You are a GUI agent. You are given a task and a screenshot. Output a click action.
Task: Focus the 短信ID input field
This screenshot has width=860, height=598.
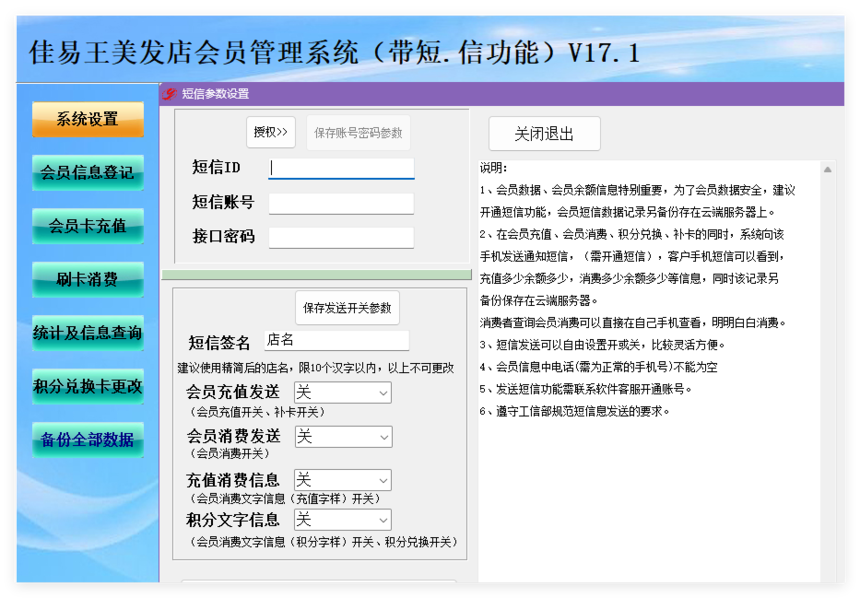click(341, 168)
